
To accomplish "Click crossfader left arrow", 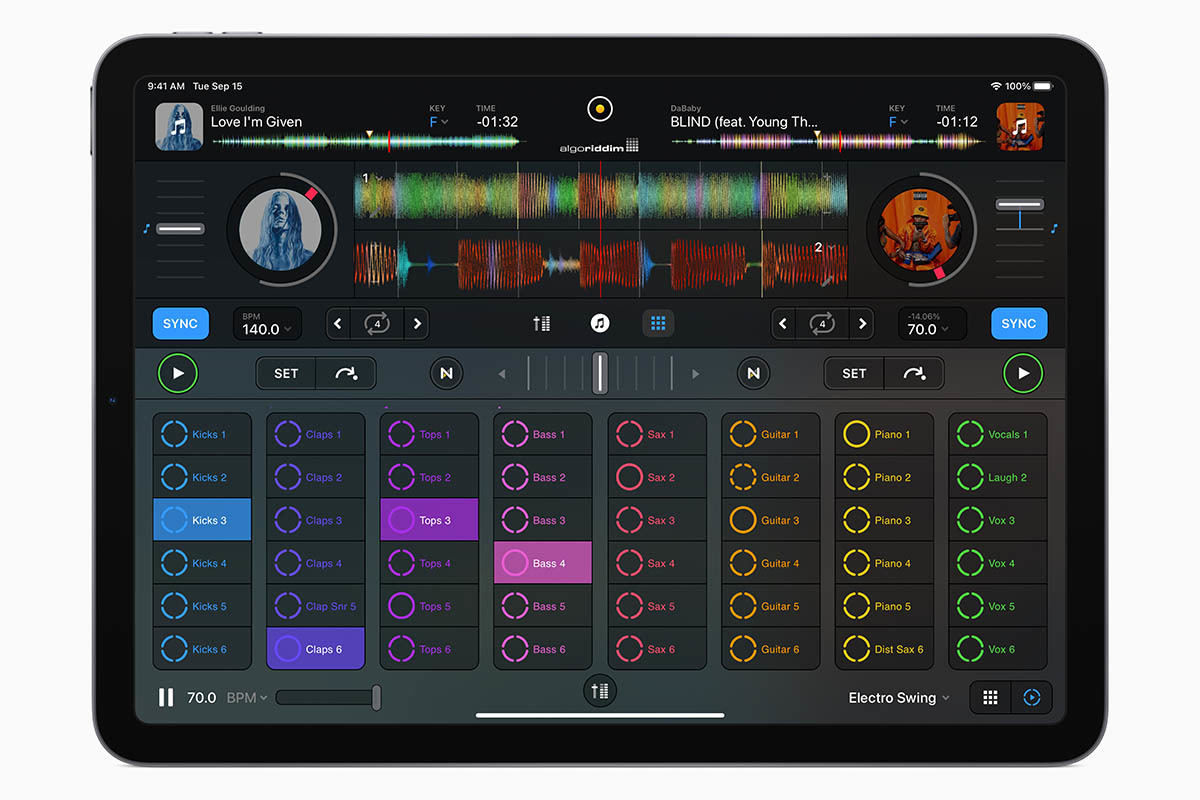I will tap(502, 374).
